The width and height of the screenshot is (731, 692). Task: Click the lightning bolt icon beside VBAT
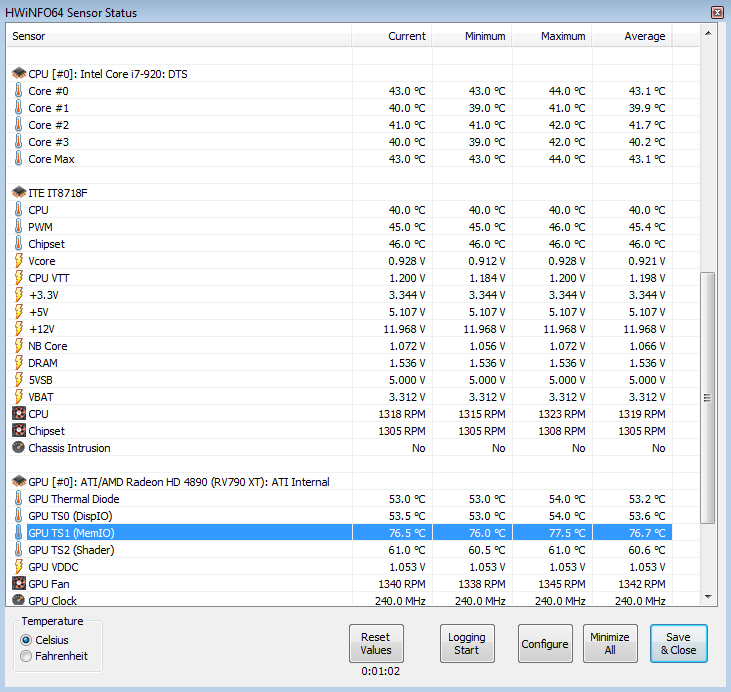coord(19,397)
